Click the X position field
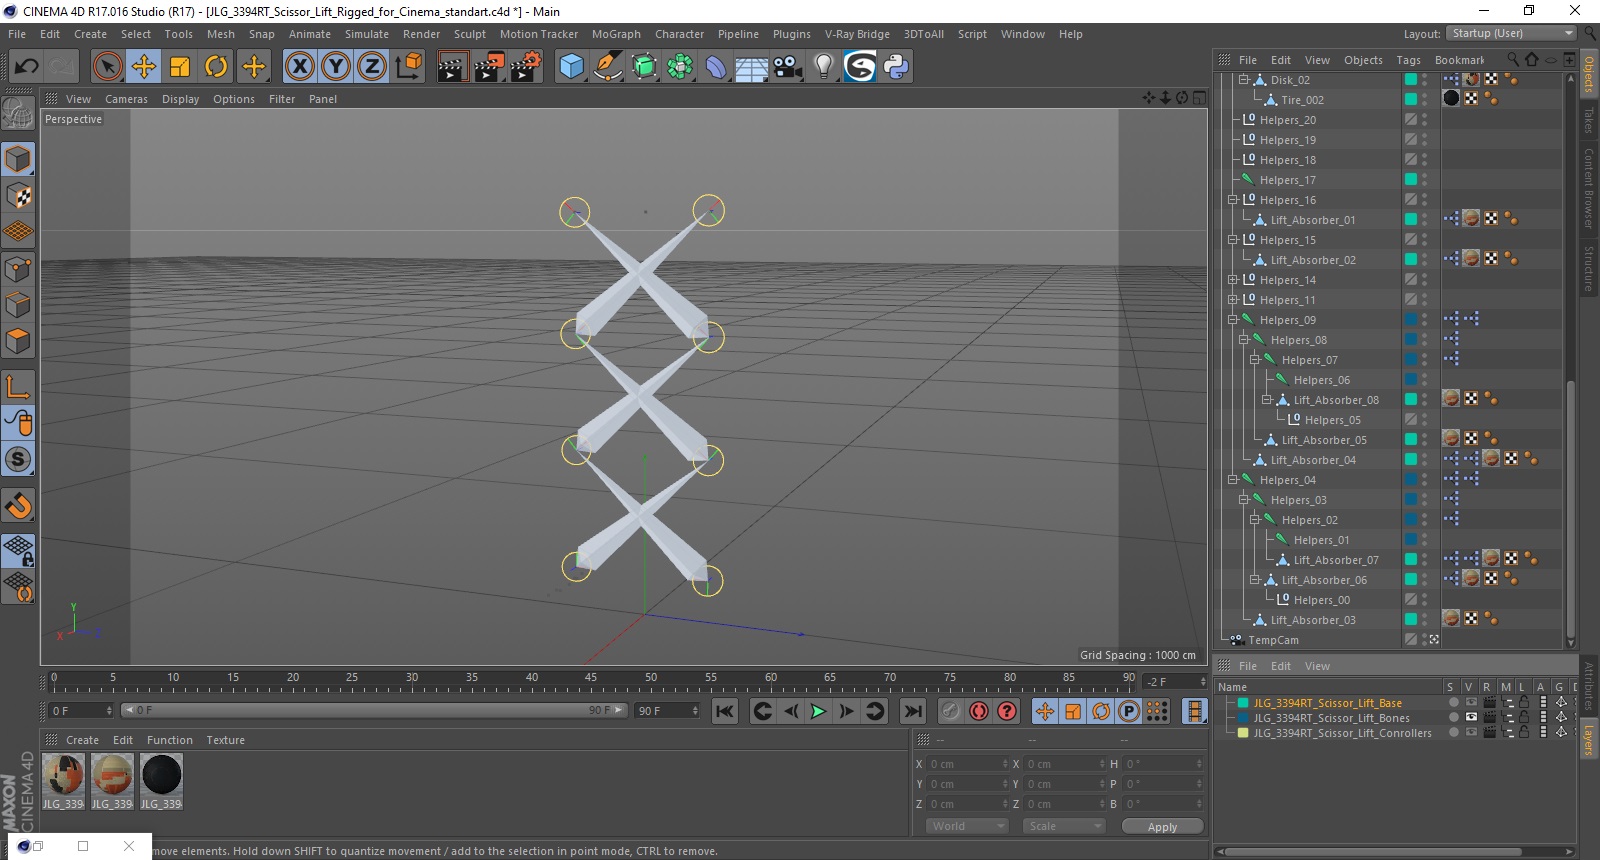 click(x=967, y=764)
